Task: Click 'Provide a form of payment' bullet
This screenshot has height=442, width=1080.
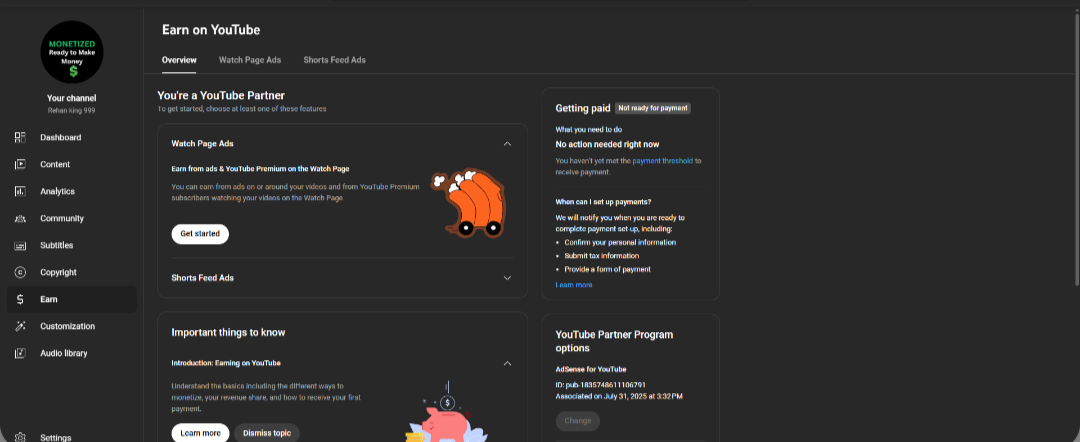Action: (608, 269)
